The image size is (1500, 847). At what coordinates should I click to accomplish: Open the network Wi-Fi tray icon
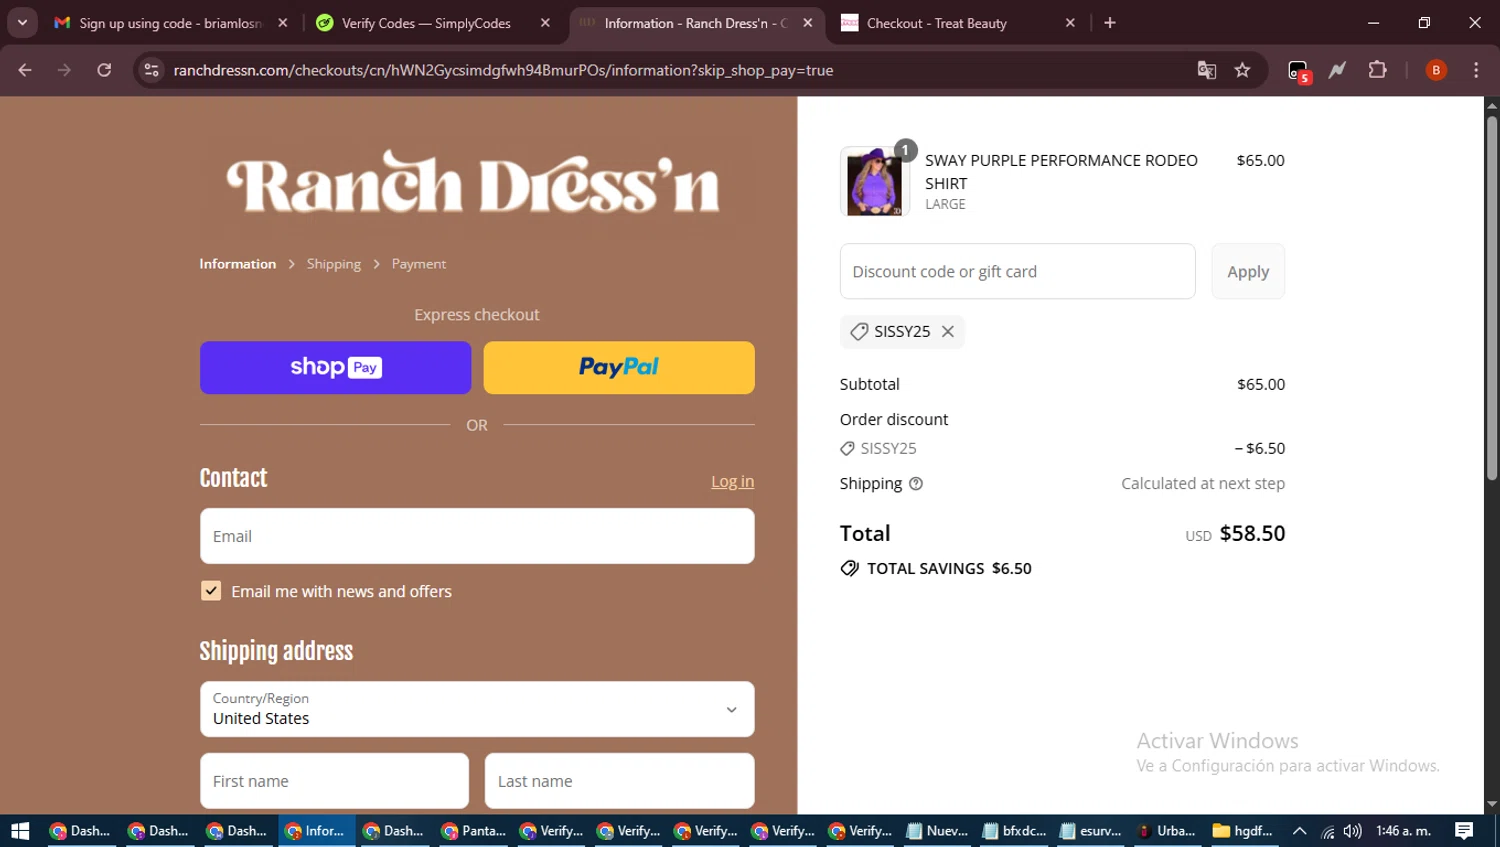coord(1328,831)
